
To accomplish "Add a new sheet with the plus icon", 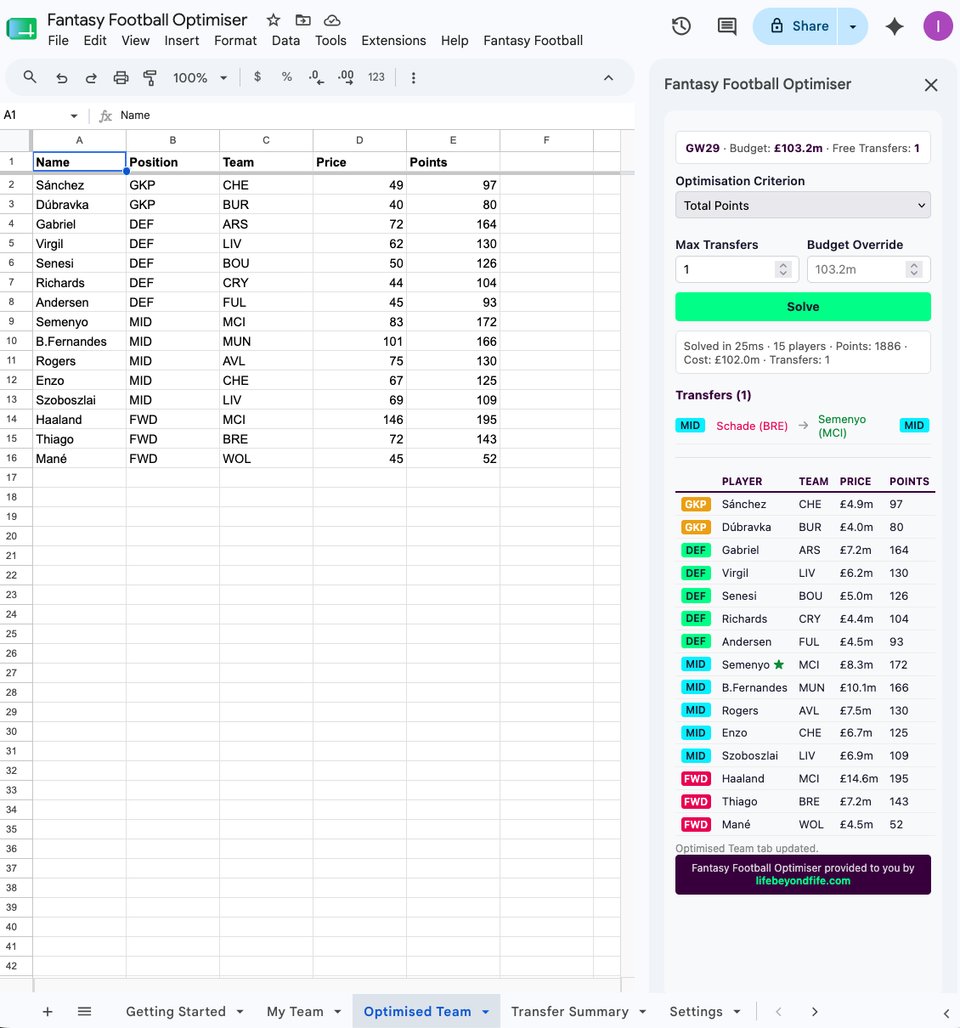I will click(x=47, y=1012).
